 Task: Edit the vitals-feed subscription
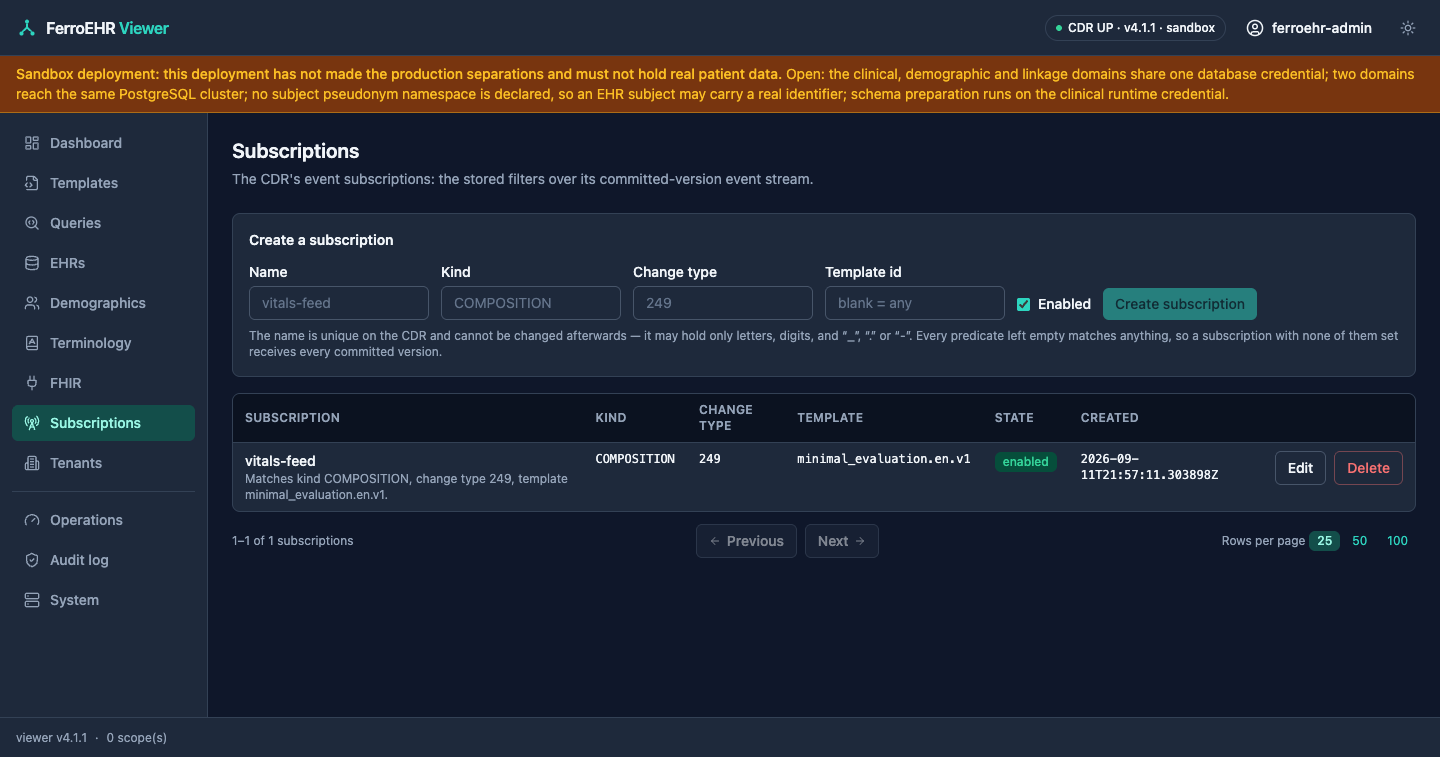1300,468
